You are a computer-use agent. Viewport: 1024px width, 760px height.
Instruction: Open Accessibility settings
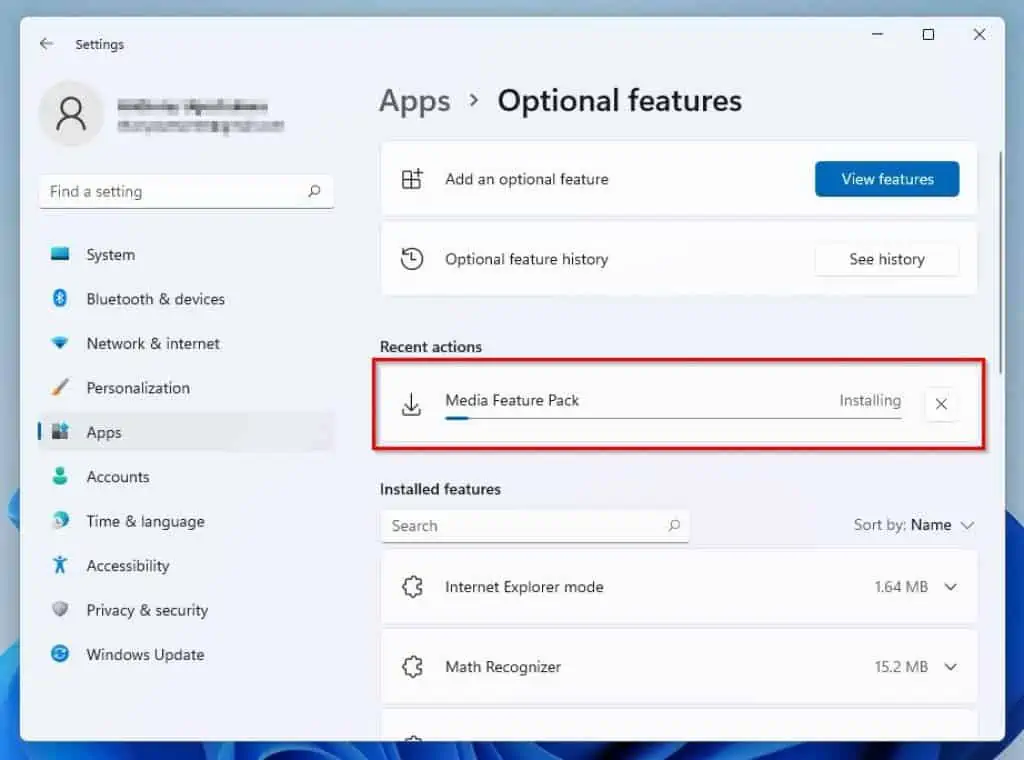pos(186,565)
